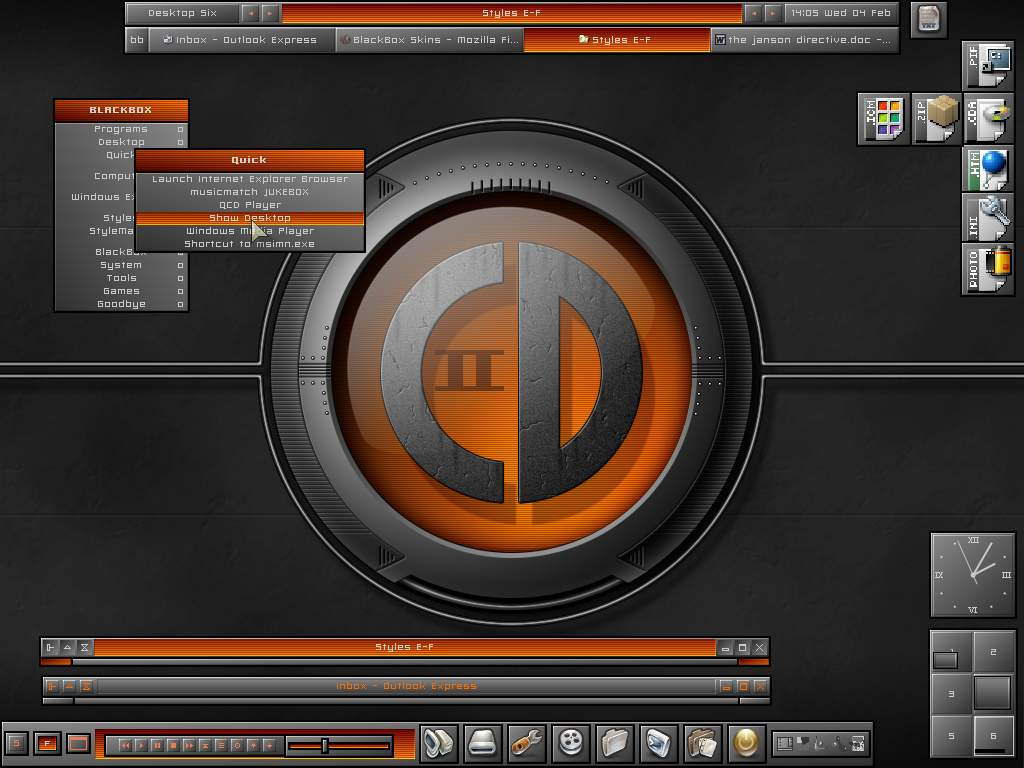1024x768 pixels.
Task: Click previous window arrow beside clock
Action: point(754,13)
